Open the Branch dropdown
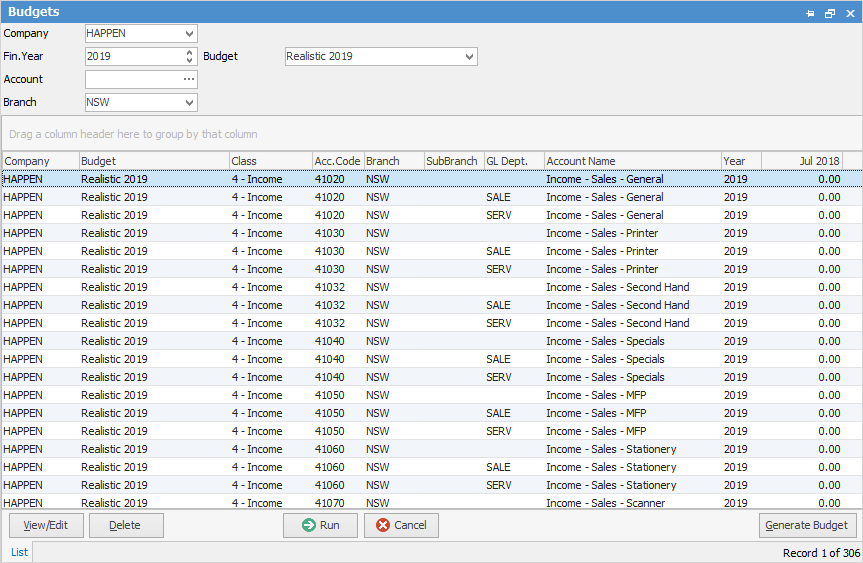The height and width of the screenshot is (563, 863). [190, 103]
